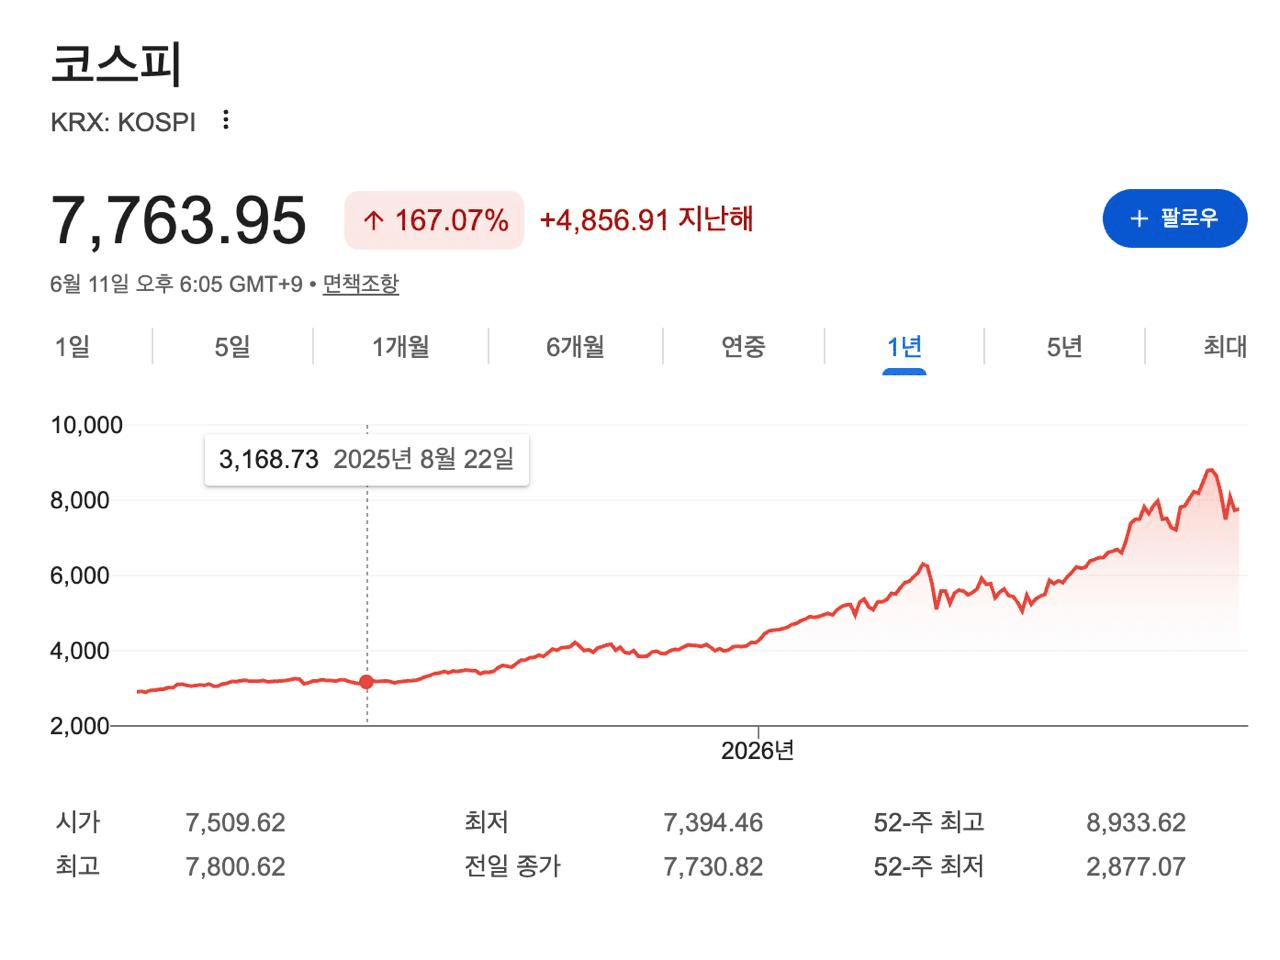The height and width of the screenshot is (960, 1280).
Task: Click the 전일 종가 value 7,730.82
Action: (713, 867)
